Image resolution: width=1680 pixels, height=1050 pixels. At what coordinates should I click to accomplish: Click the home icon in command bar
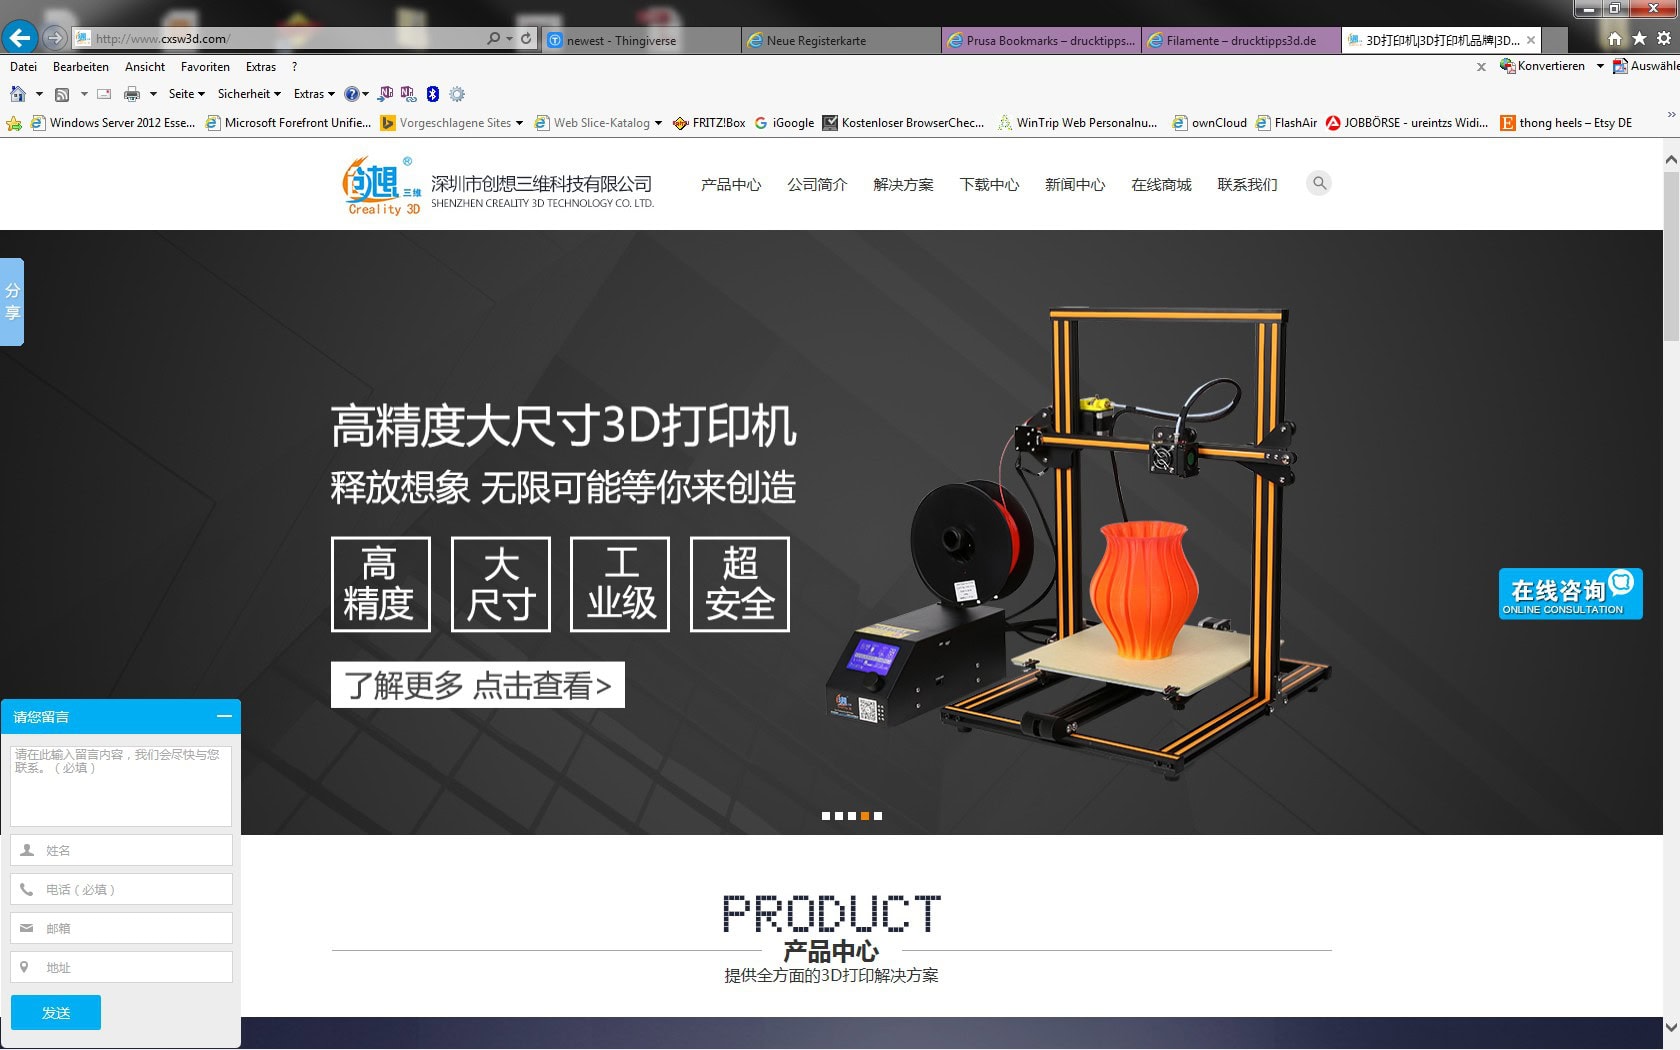[x=18, y=94]
